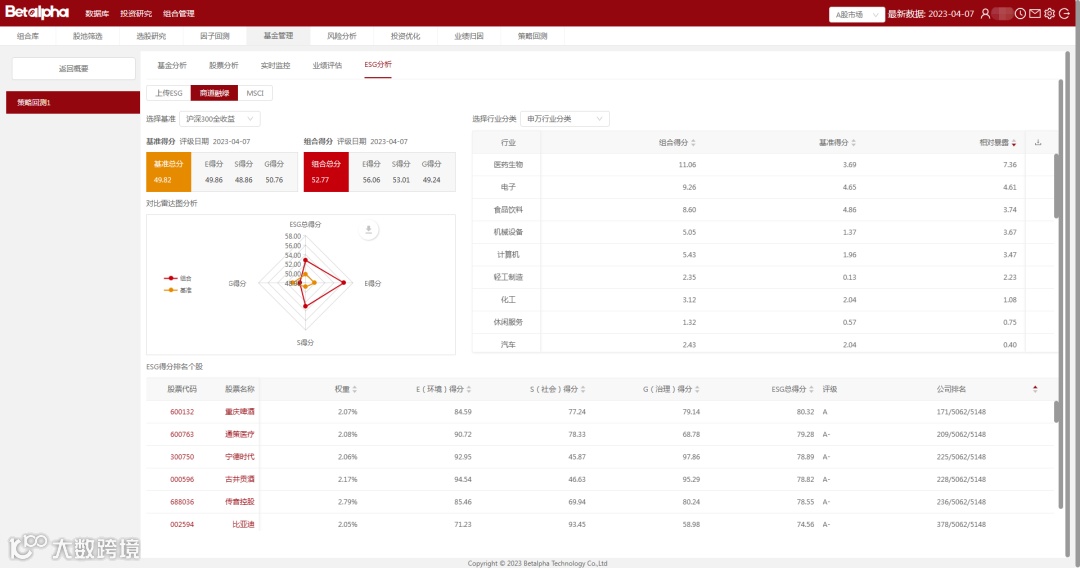Click the logout icon
Screen dimensions: 1080x568
pos(1064,14)
